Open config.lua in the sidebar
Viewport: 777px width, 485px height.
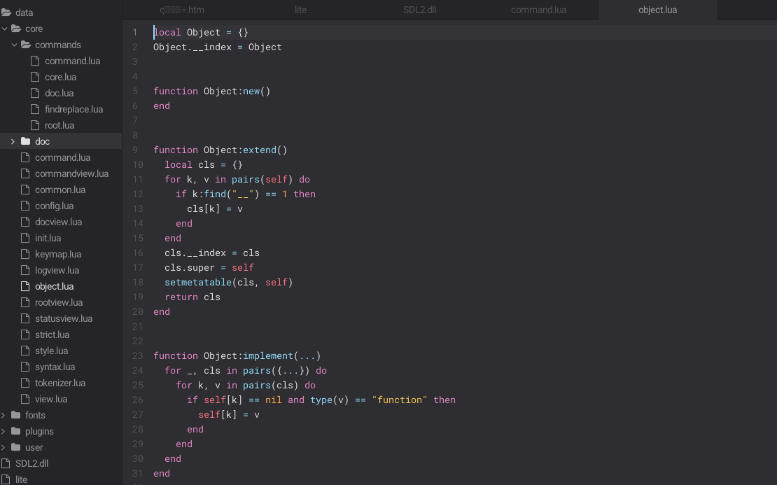click(x=54, y=206)
